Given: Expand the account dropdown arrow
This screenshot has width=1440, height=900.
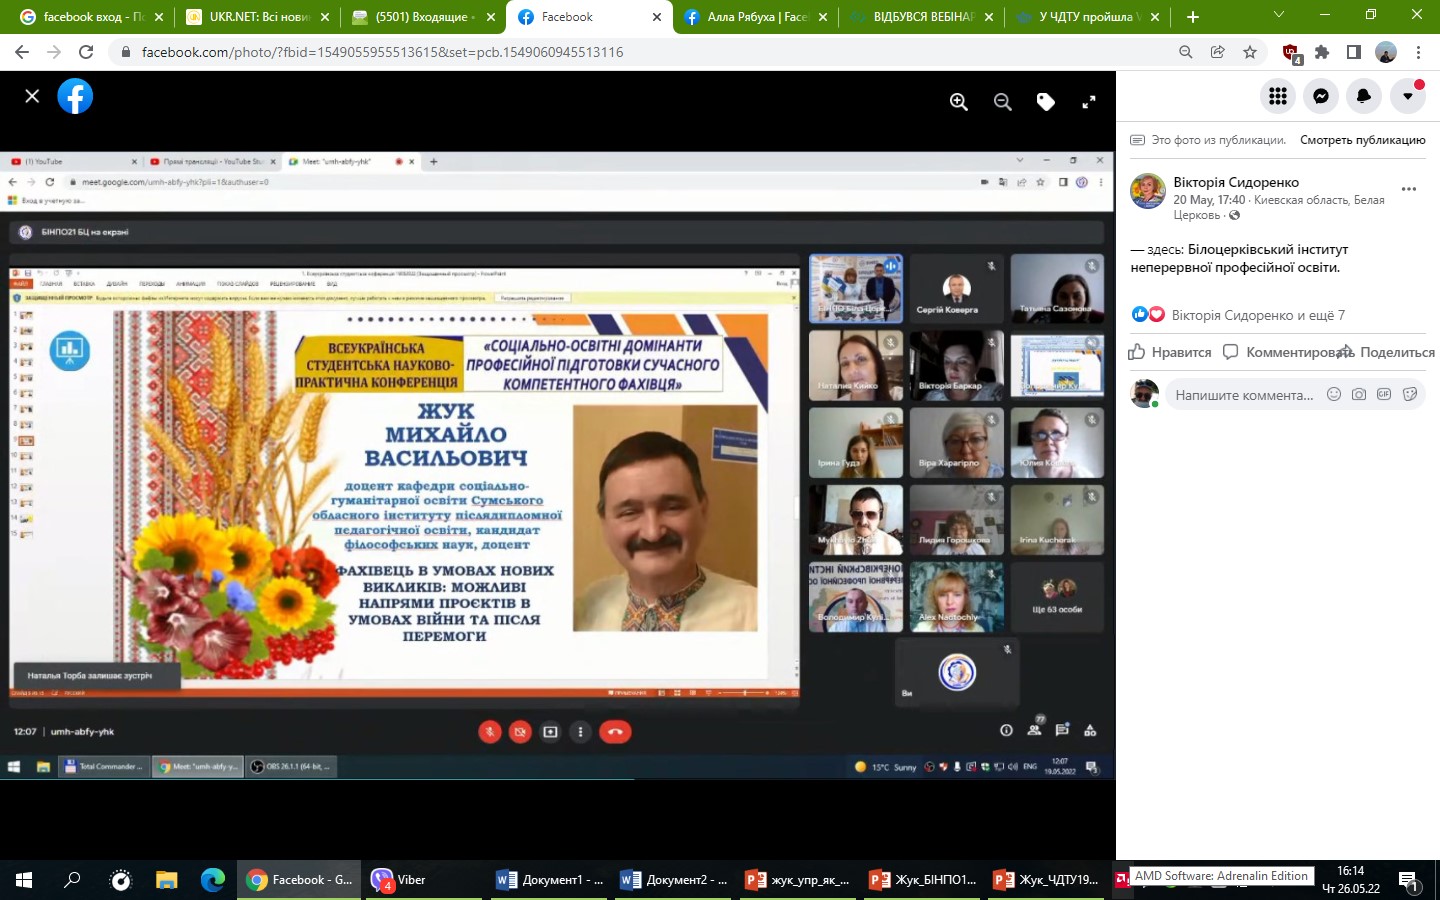Looking at the screenshot, I should click(x=1408, y=96).
